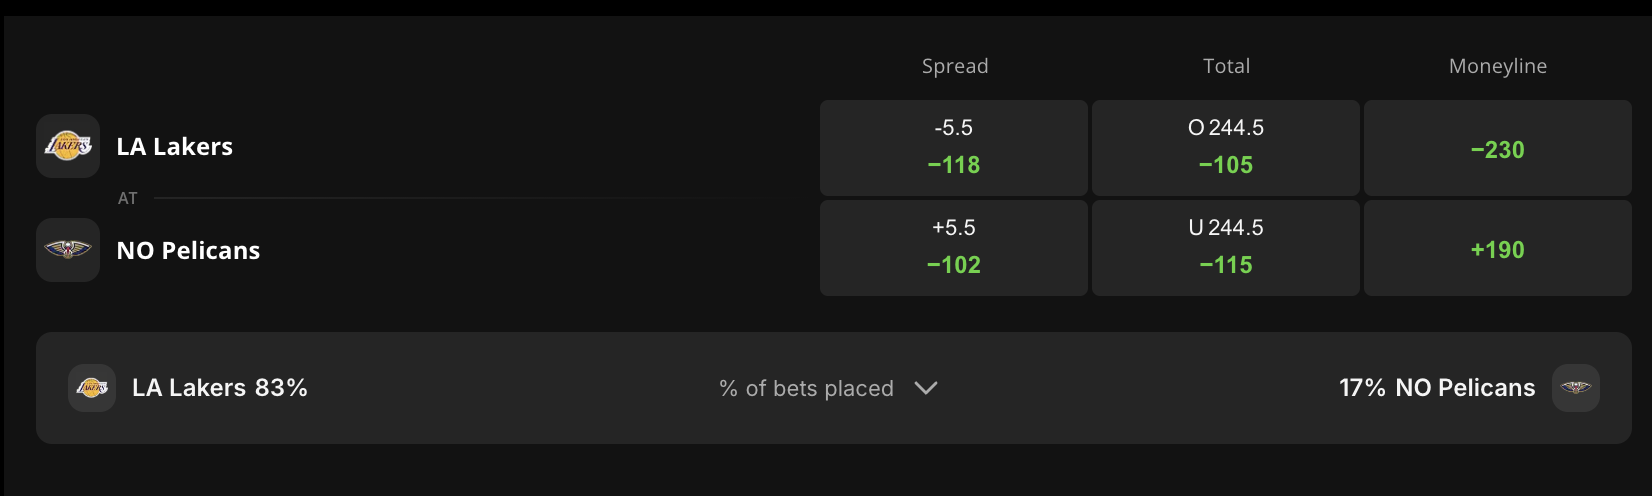
Task: Click the 17% NO Pelicans label
Action: click(1436, 388)
